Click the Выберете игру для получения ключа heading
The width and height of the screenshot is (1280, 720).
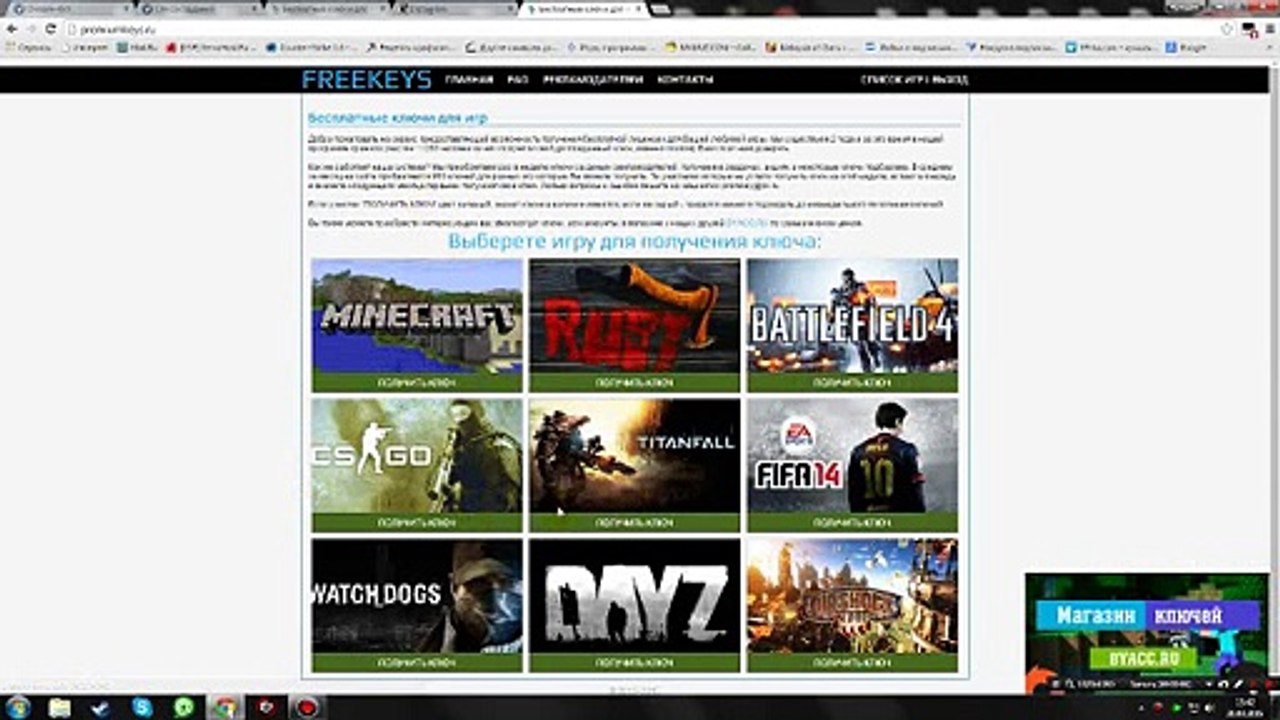coord(635,242)
